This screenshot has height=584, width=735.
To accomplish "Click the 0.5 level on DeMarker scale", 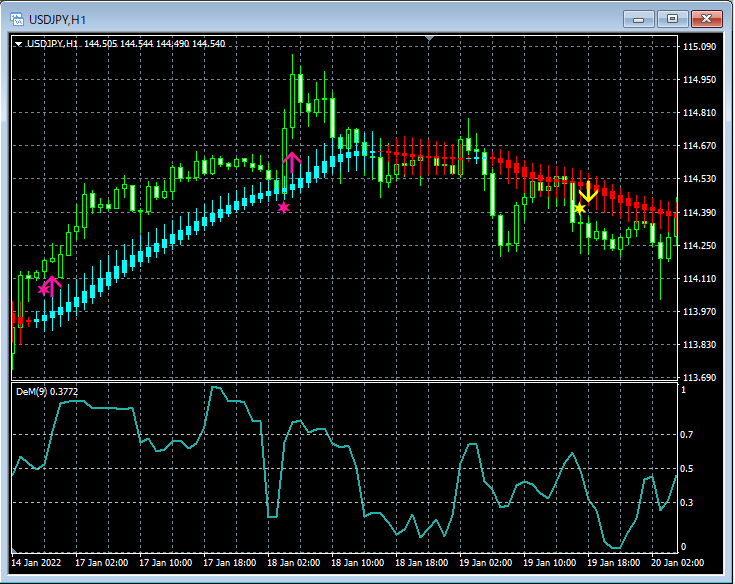I will click(x=687, y=469).
